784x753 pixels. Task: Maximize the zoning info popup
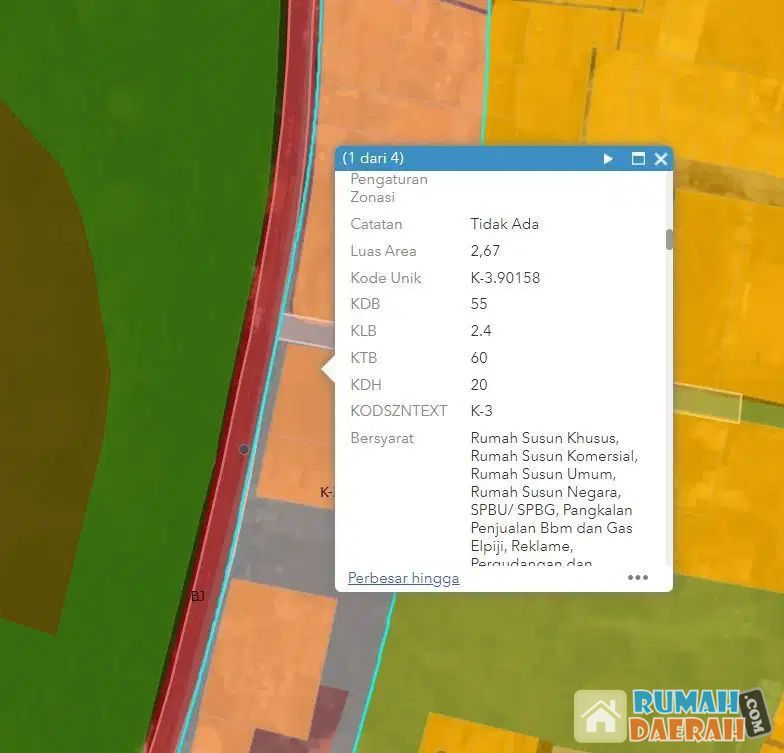pos(638,159)
